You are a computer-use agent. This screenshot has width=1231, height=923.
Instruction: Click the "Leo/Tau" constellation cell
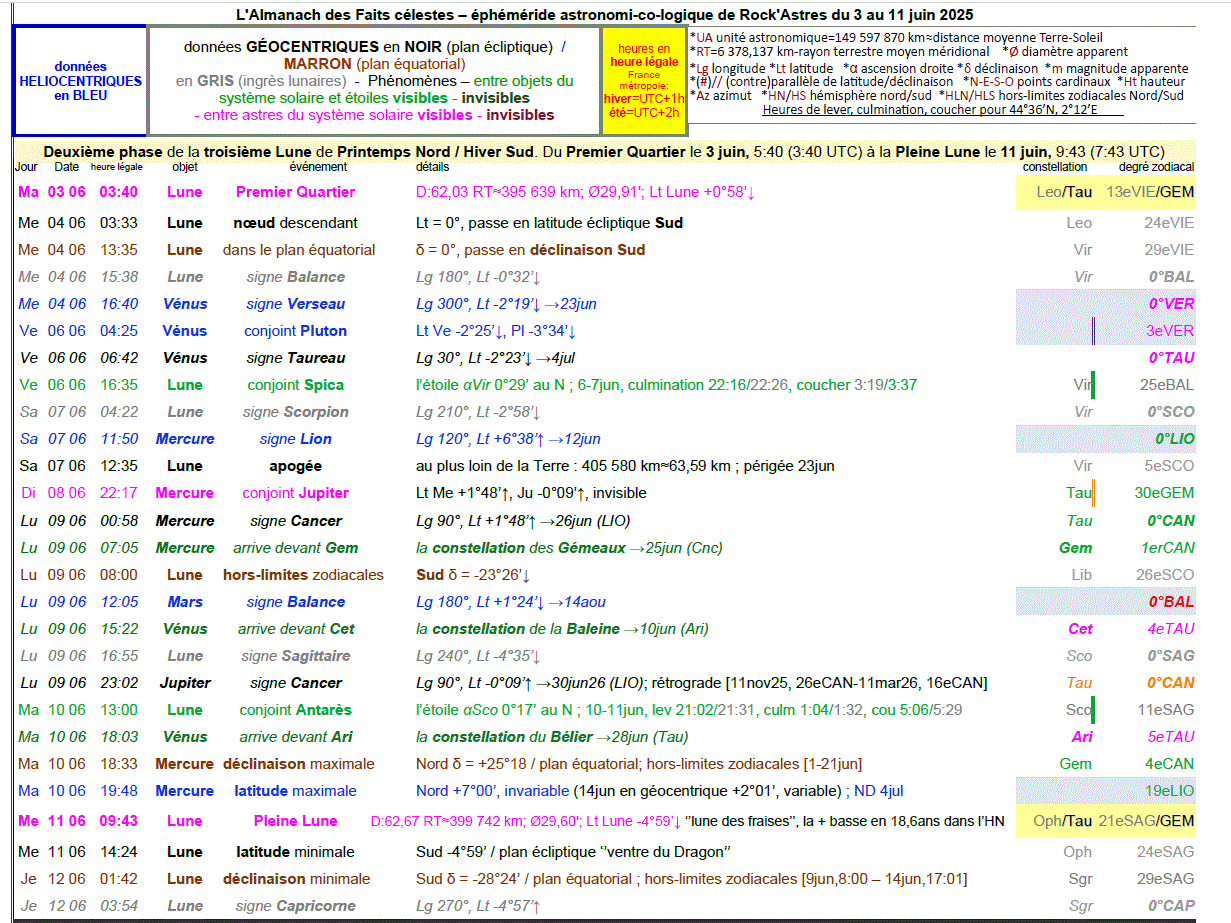tap(1064, 192)
